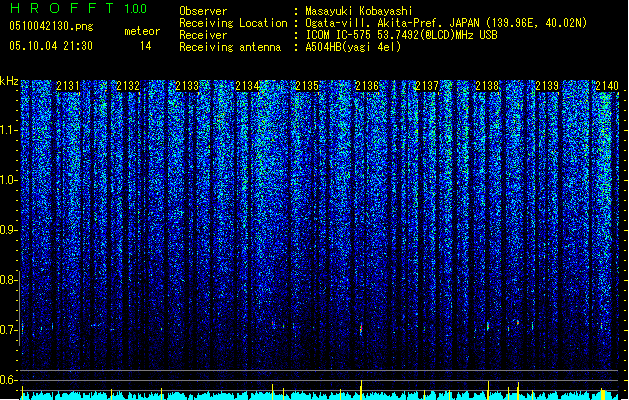Select the filename 0510042130.png
Image resolution: width=629 pixels, height=400 pixels.
51,26
